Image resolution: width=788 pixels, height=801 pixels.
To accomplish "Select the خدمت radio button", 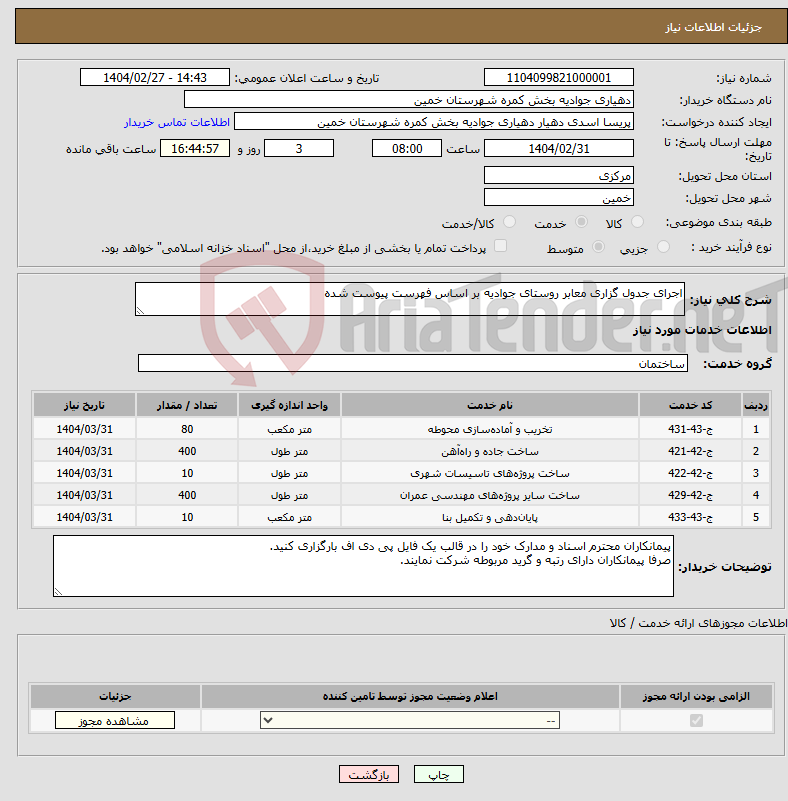I will [x=581, y=222].
